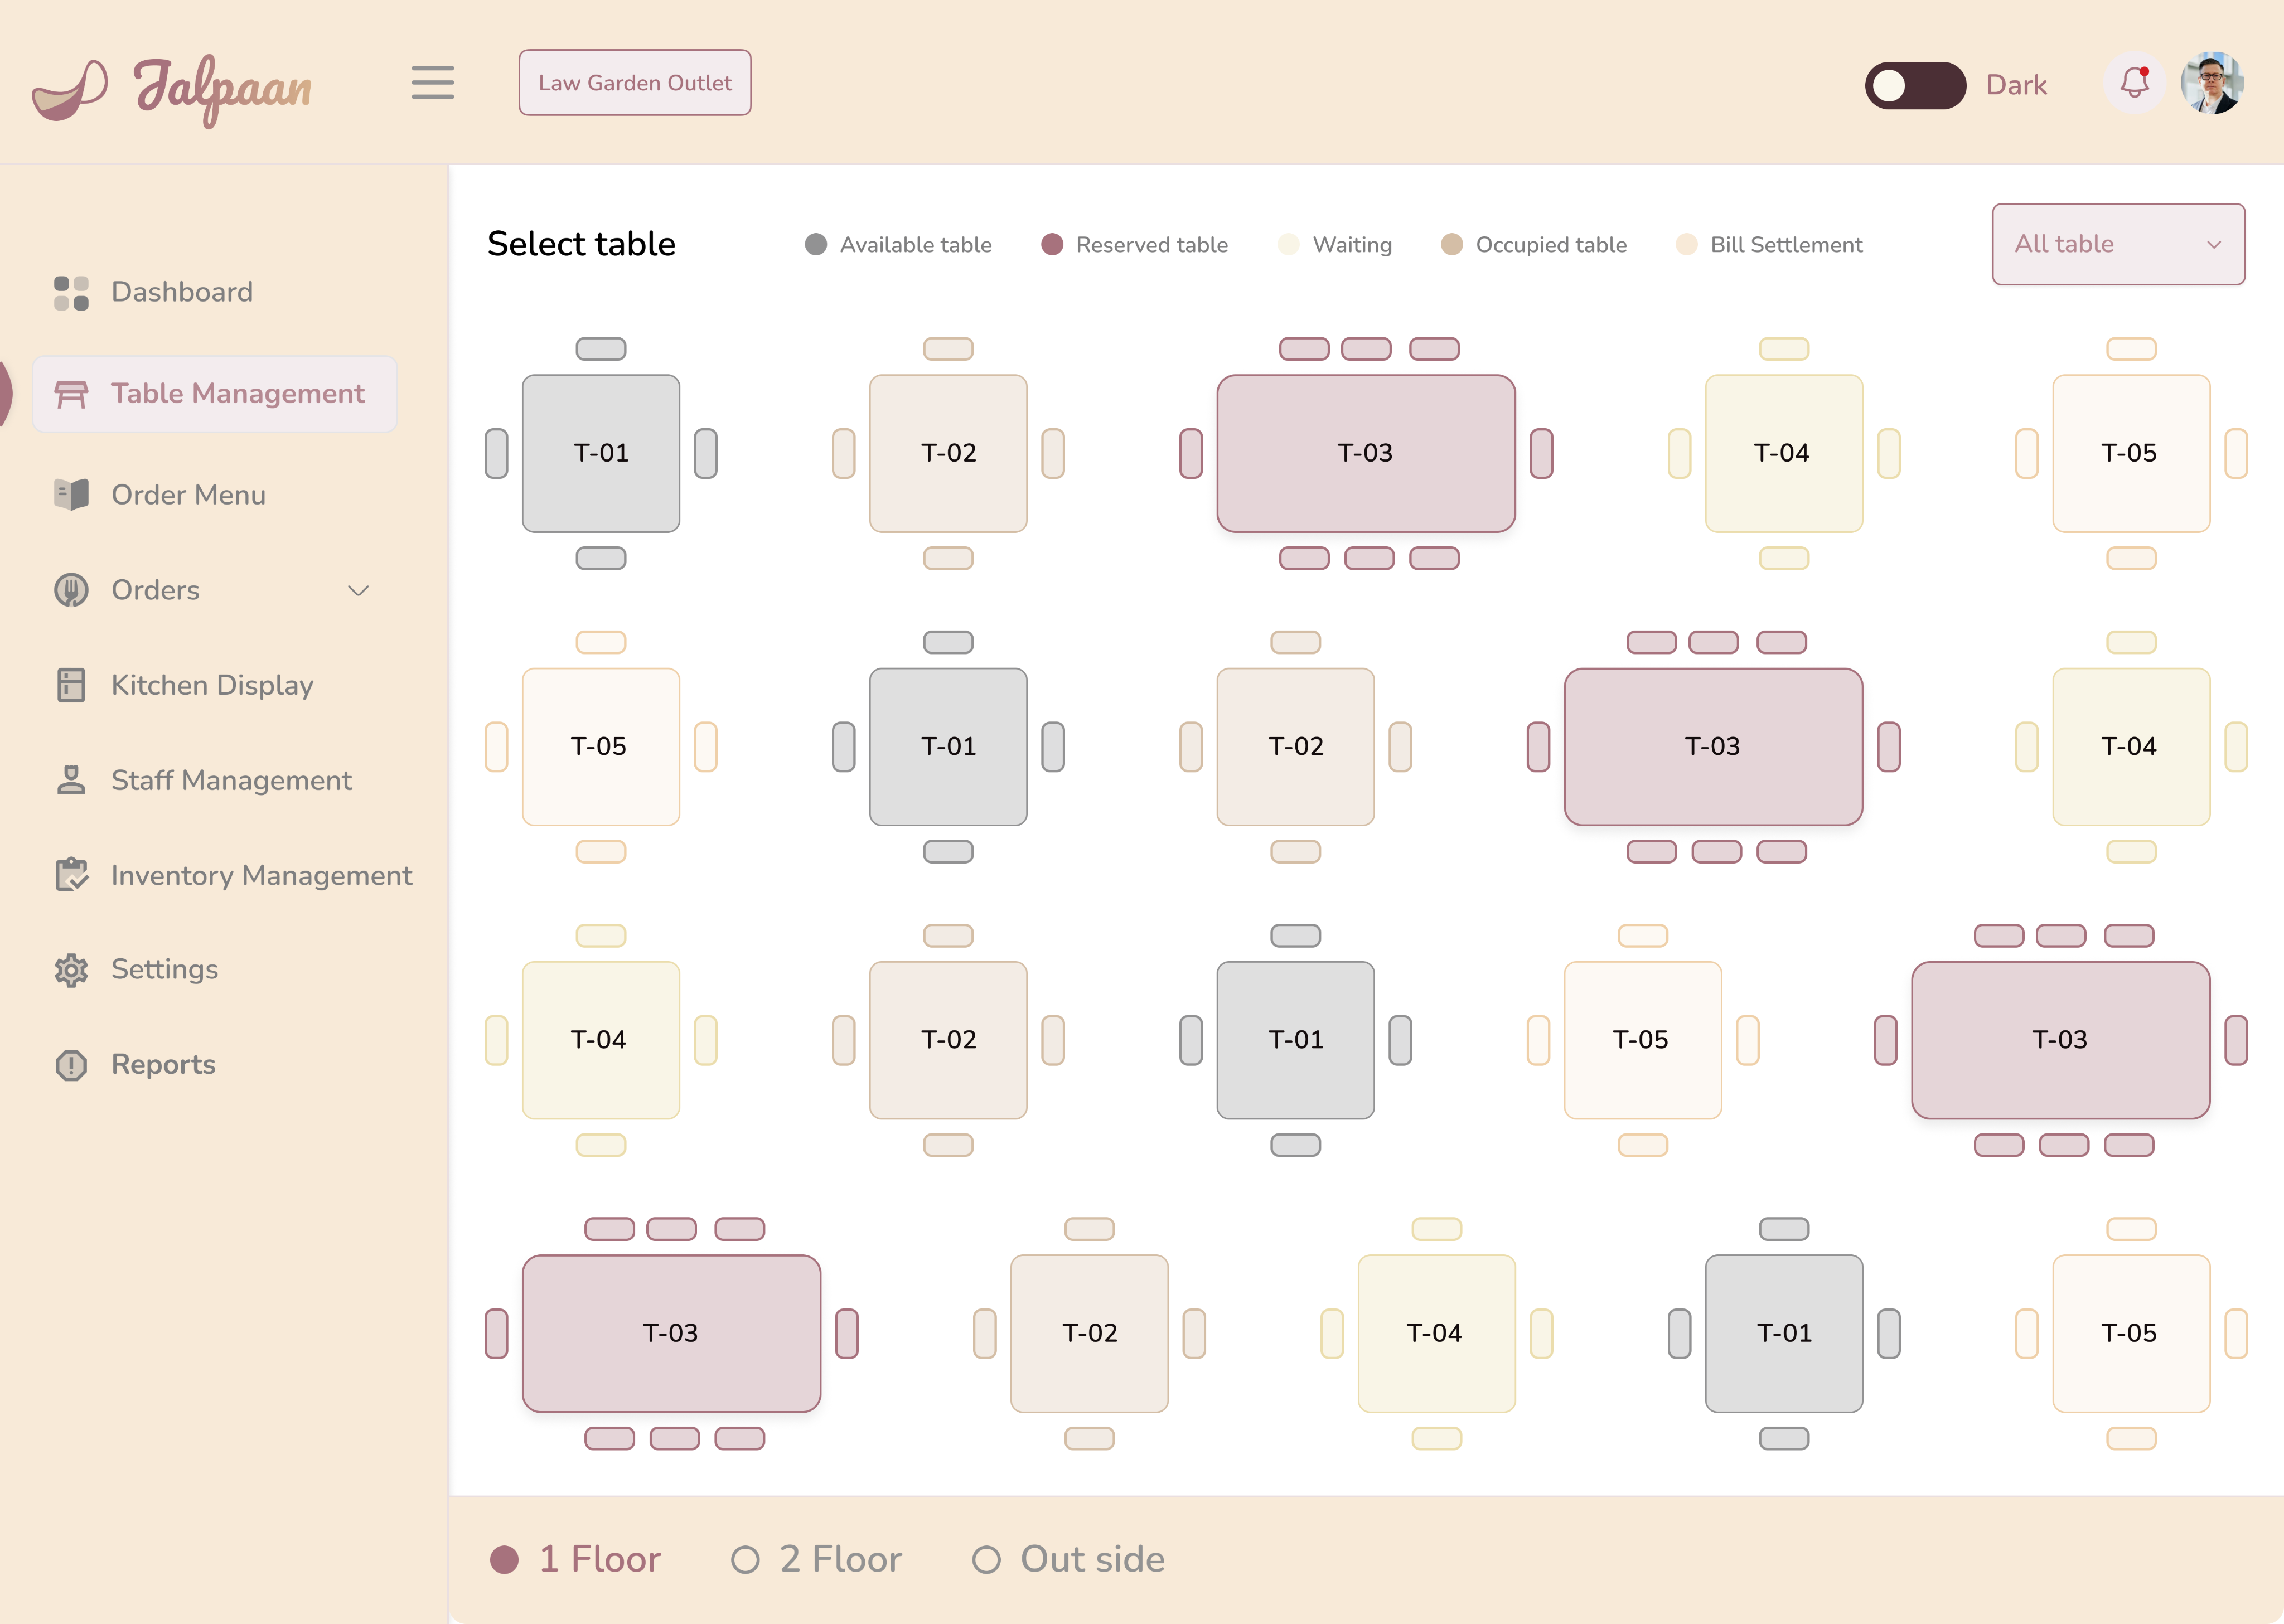Click the Reports alert icon

coord(71,1065)
